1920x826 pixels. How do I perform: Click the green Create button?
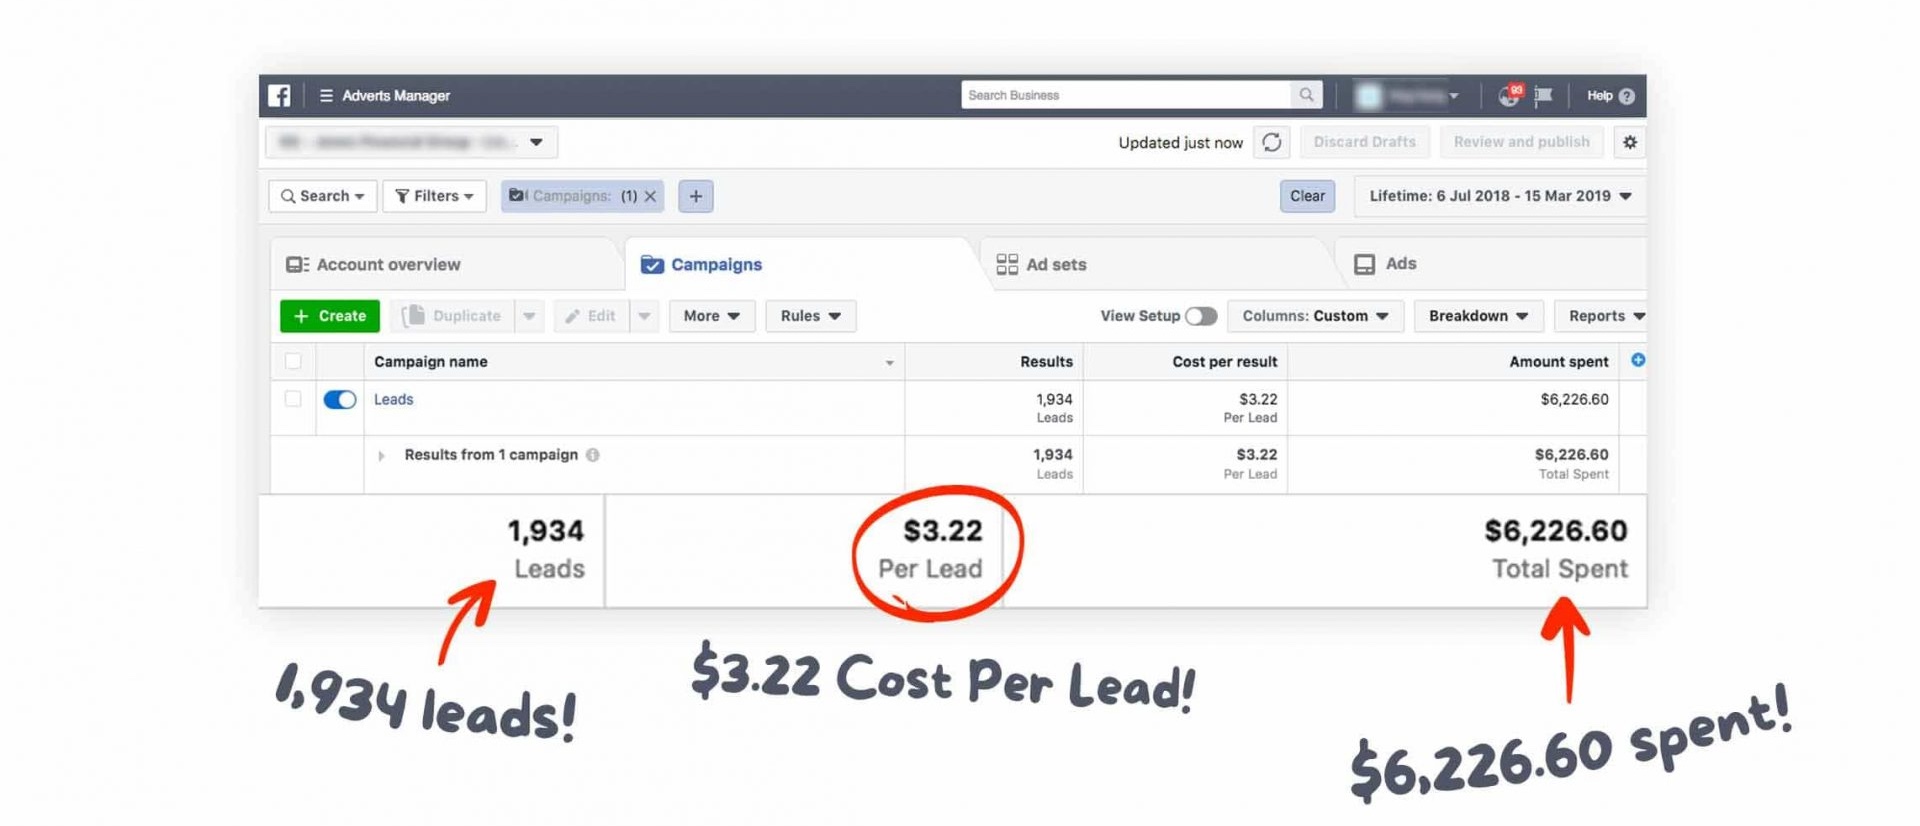click(330, 316)
